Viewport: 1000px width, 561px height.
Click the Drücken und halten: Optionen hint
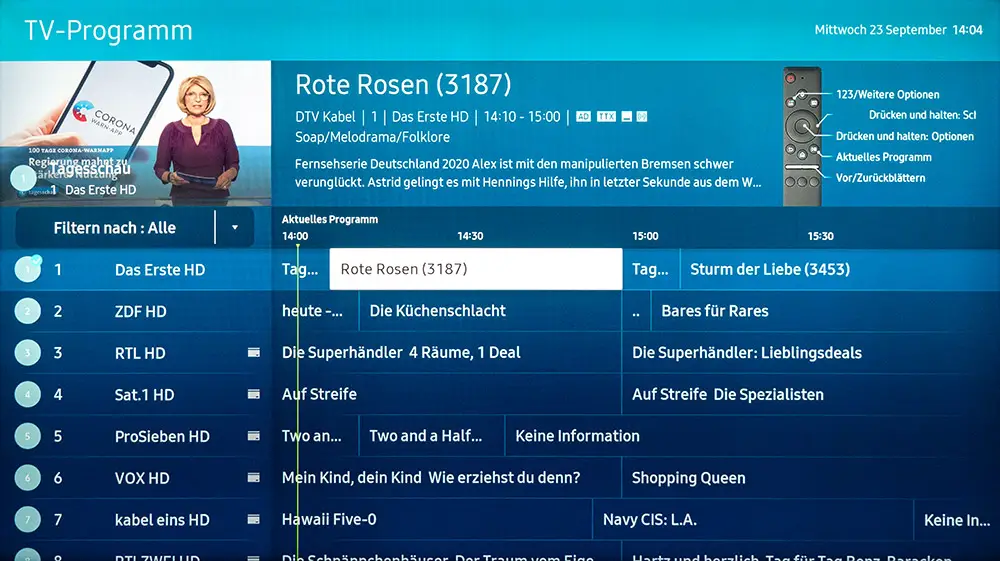(x=905, y=136)
